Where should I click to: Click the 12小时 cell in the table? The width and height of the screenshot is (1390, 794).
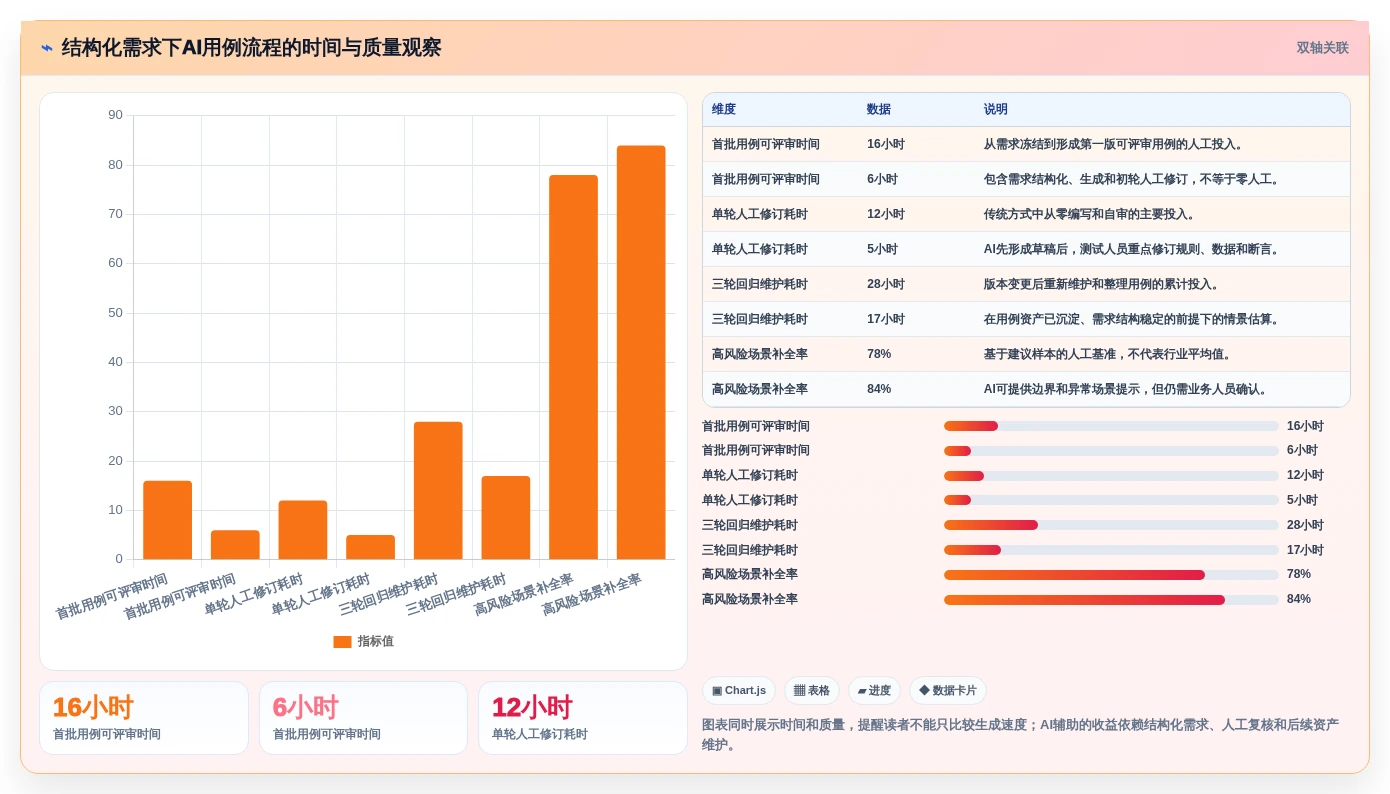[x=886, y=214]
